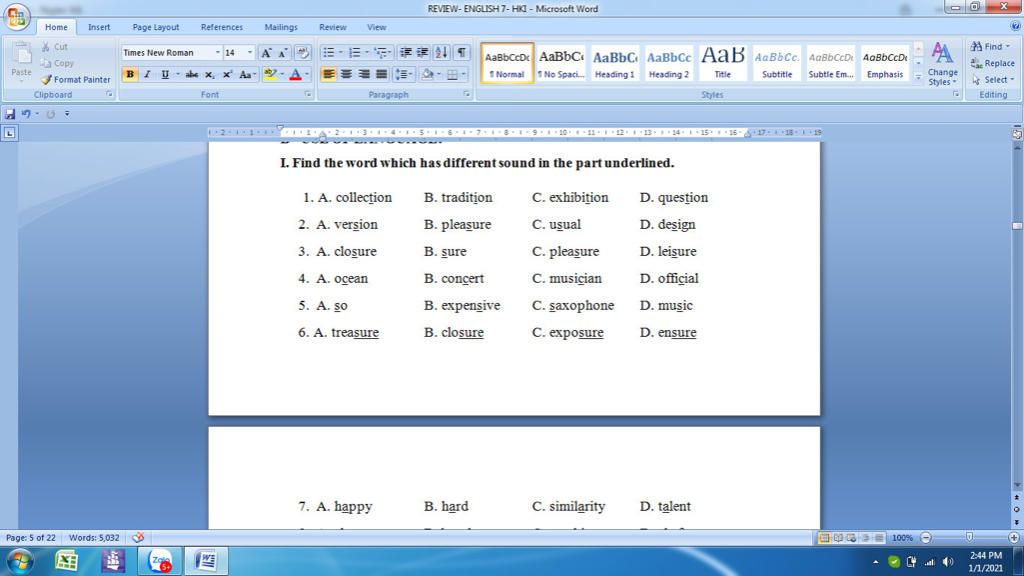Open Zalo from the taskbar
Viewport: 1024px width, 576px height.
[x=159, y=561]
